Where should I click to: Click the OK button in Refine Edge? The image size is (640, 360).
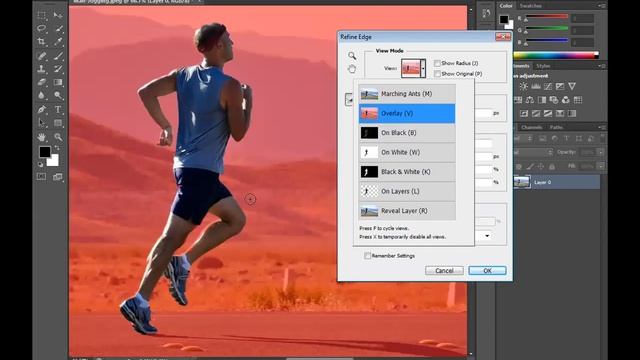(487, 271)
